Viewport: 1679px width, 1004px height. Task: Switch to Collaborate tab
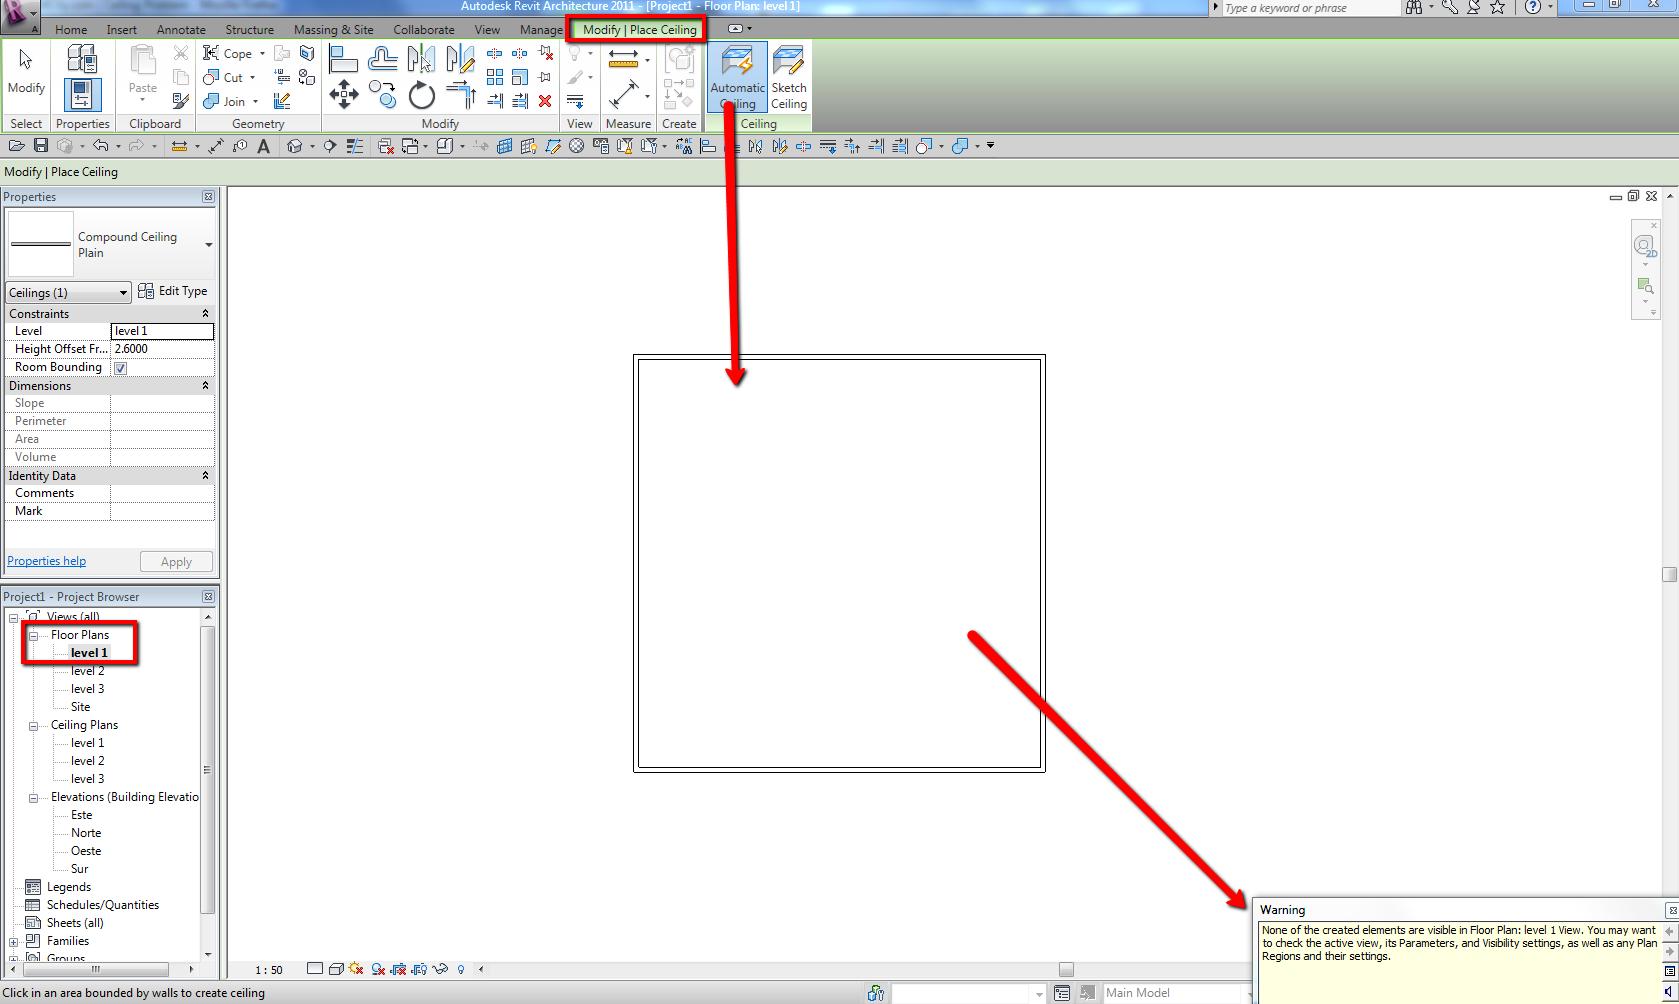tap(424, 30)
